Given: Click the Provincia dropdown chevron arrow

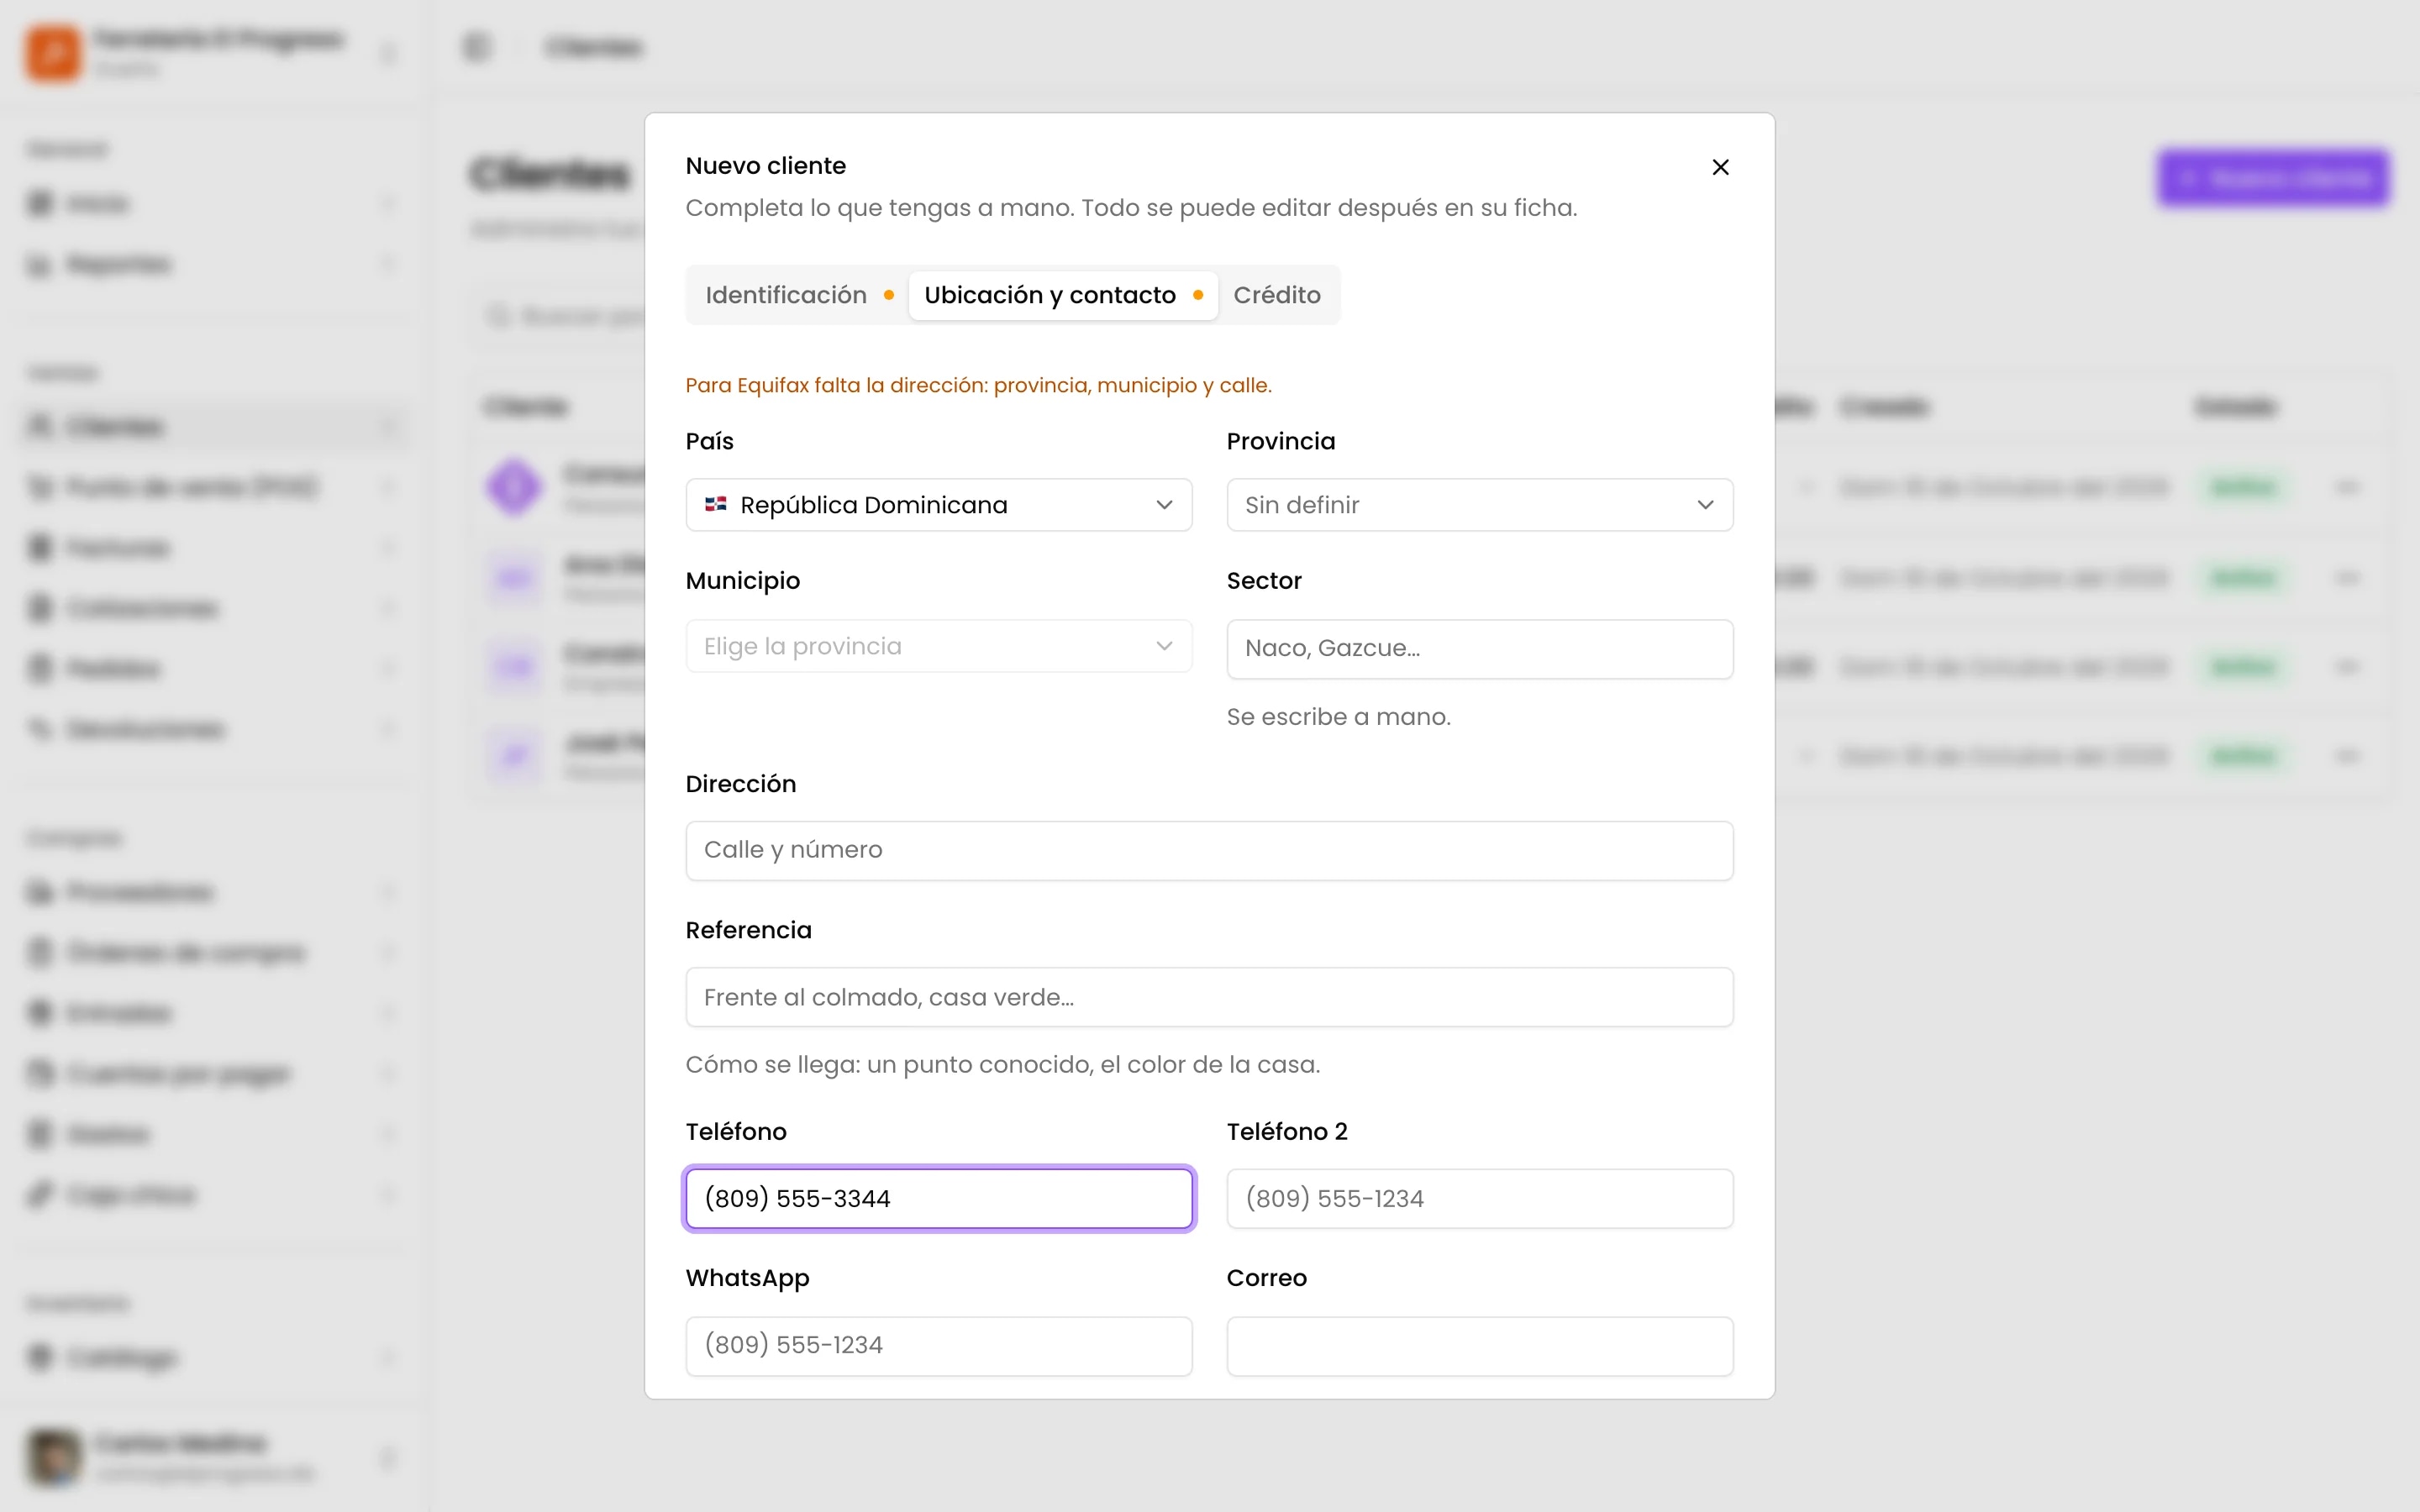Looking at the screenshot, I should point(1706,505).
